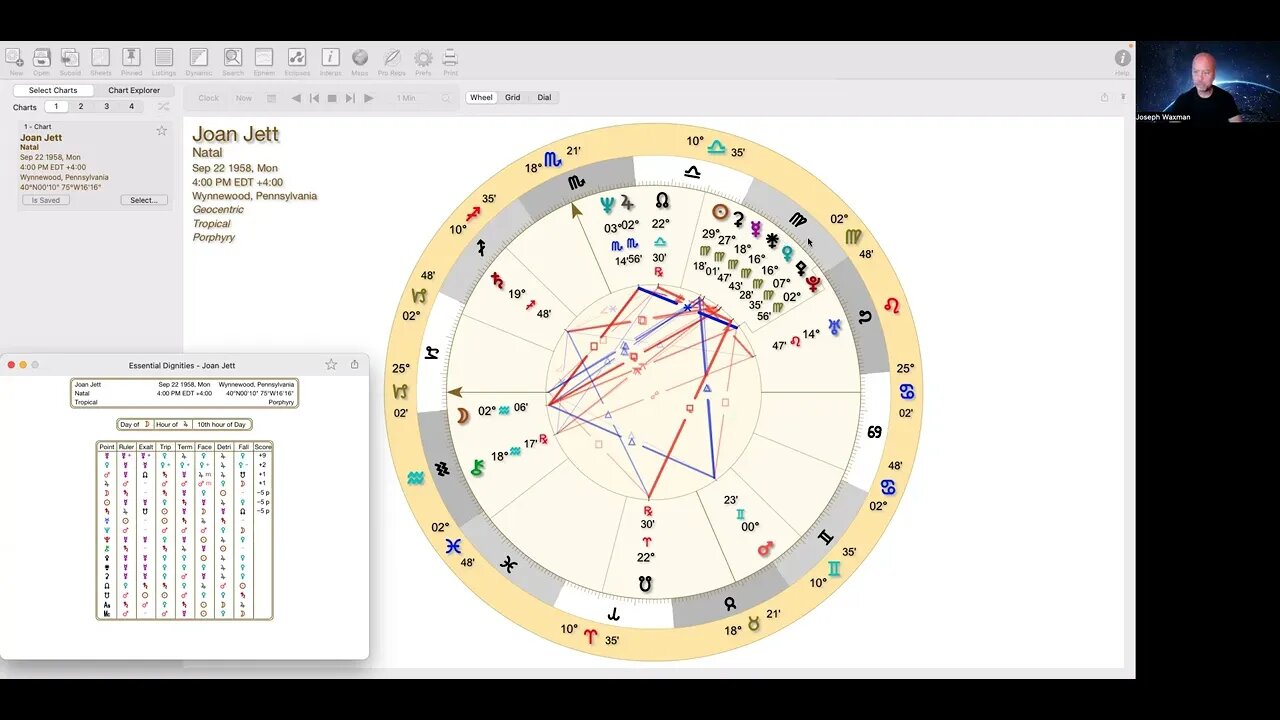The height and width of the screenshot is (720, 1280).
Task: Open the Subsid charts tool
Action: (70, 59)
